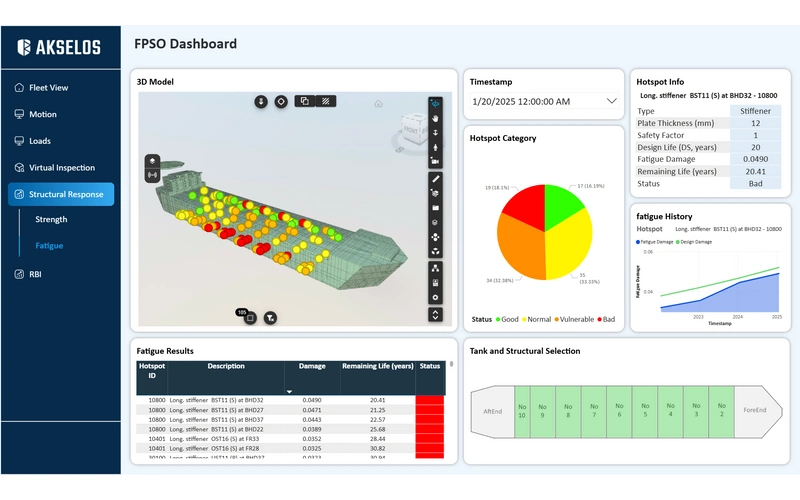Open the Damage column sort arrow
This screenshot has width=800, height=500.
[x=289, y=391]
